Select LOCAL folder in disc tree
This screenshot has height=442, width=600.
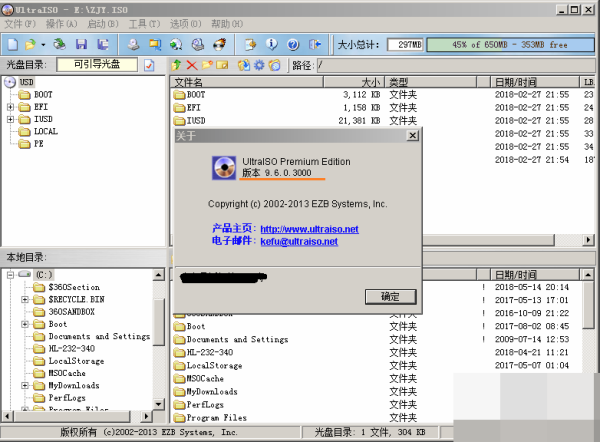click(x=46, y=131)
